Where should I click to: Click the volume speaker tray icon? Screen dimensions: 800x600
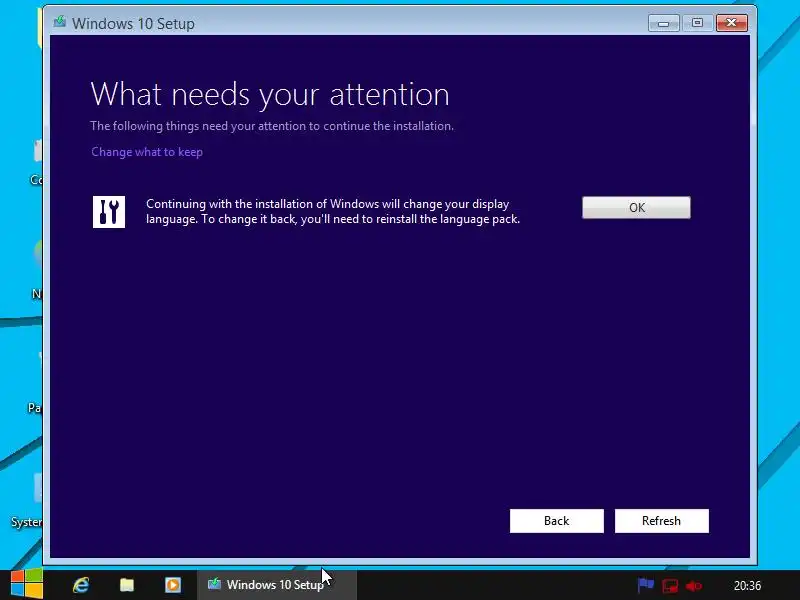[x=694, y=586]
